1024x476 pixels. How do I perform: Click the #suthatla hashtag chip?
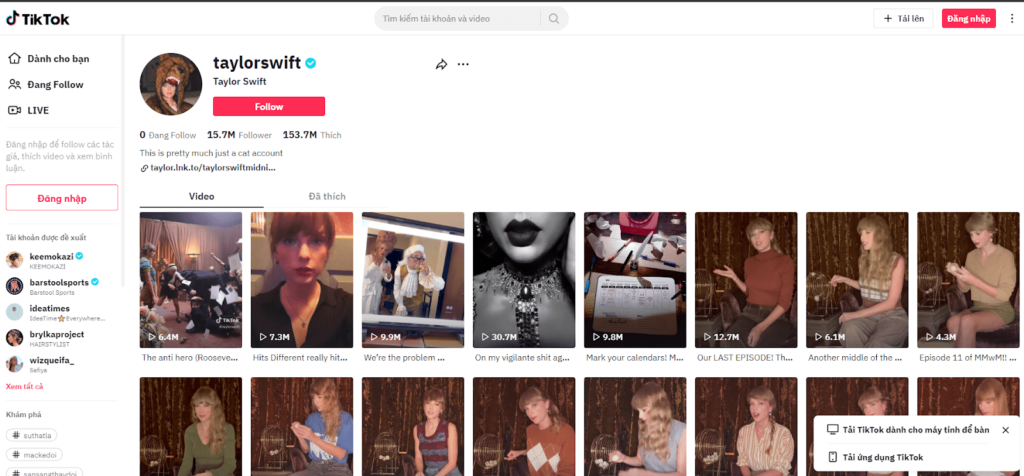pos(35,435)
